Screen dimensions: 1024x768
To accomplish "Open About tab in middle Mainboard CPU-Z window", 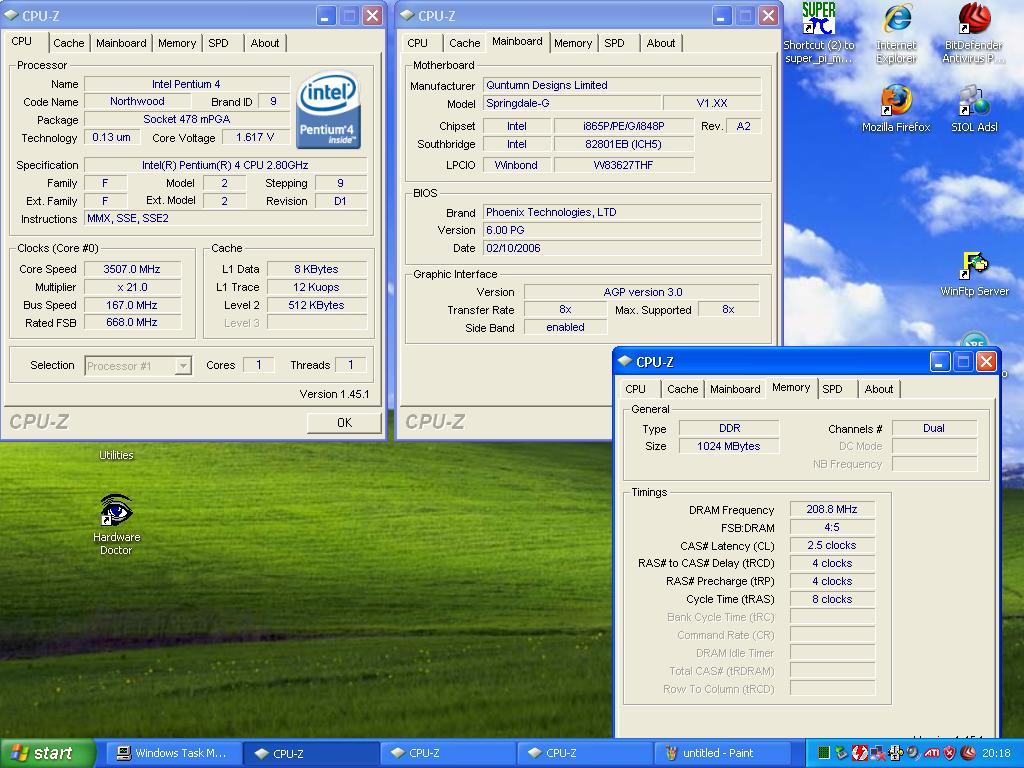I will tap(661, 43).
